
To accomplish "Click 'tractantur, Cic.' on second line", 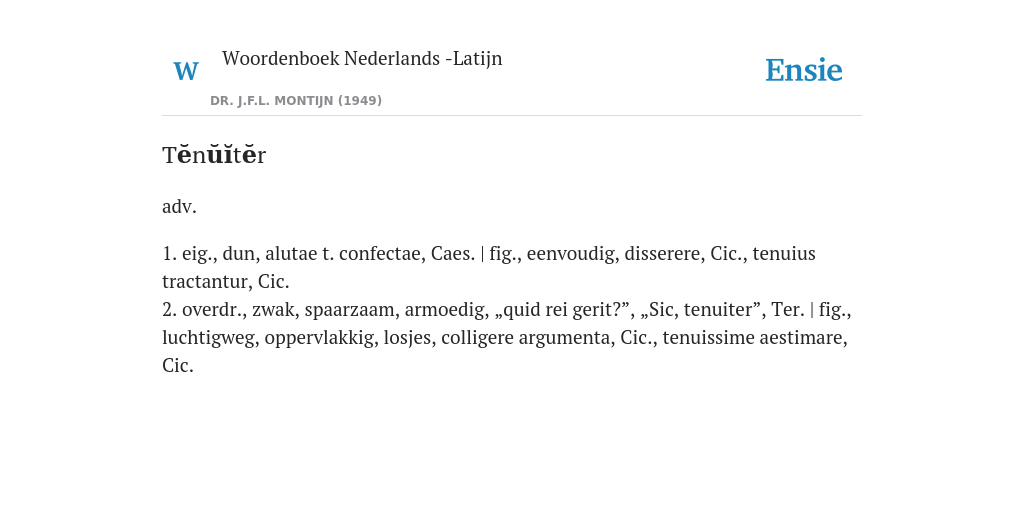I will point(225,281).
